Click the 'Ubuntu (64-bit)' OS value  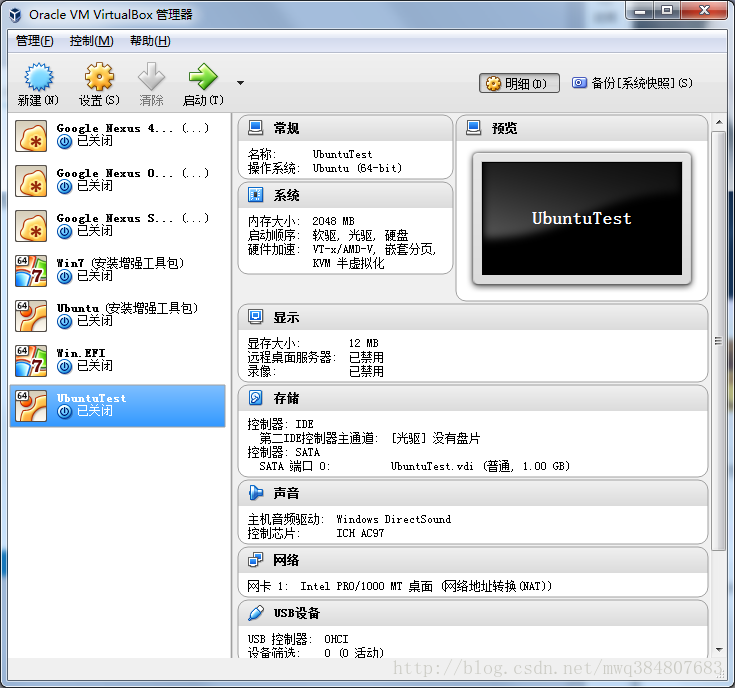coord(357,168)
